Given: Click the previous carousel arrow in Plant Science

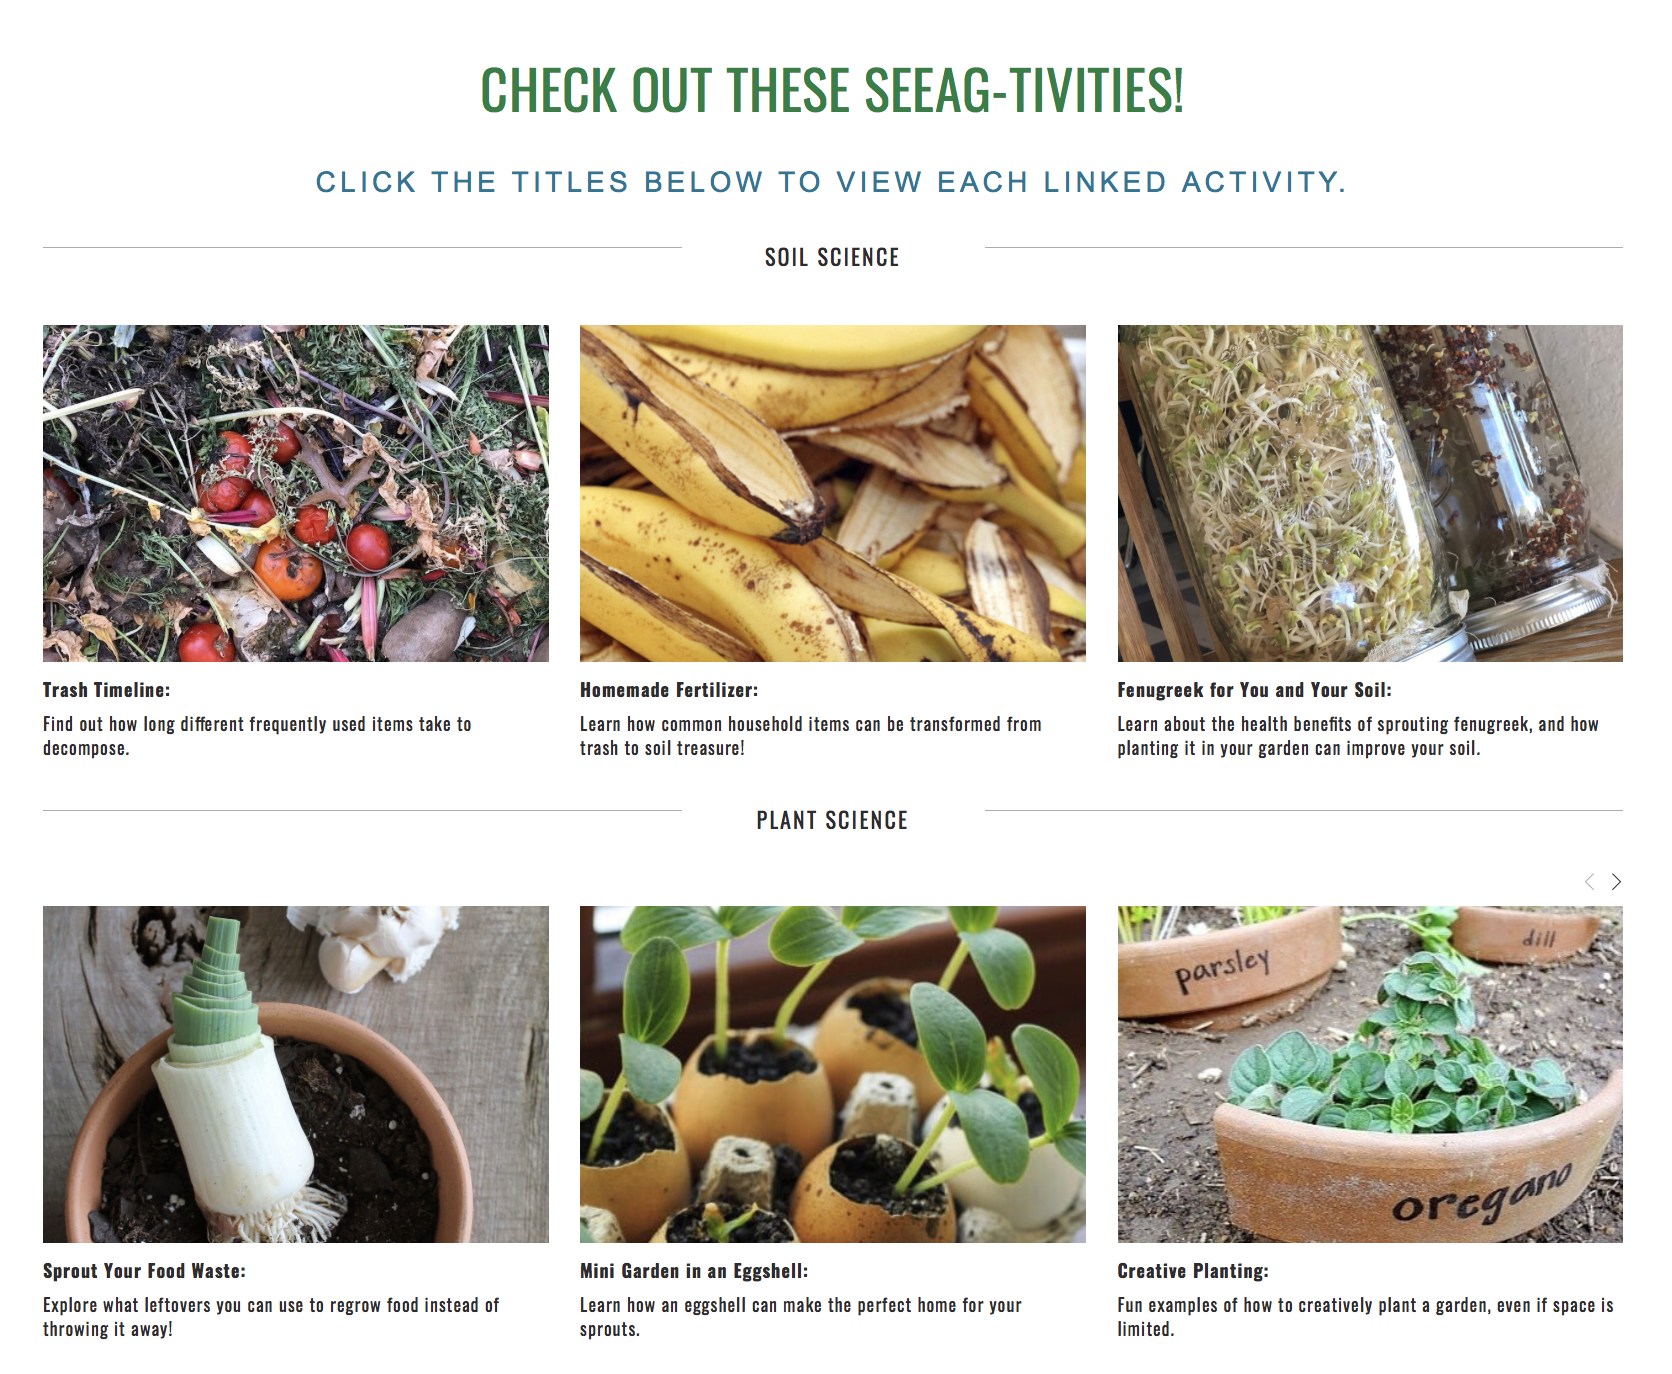Looking at the screenshot, I should pyautogui.click(x=1589, y=881).
